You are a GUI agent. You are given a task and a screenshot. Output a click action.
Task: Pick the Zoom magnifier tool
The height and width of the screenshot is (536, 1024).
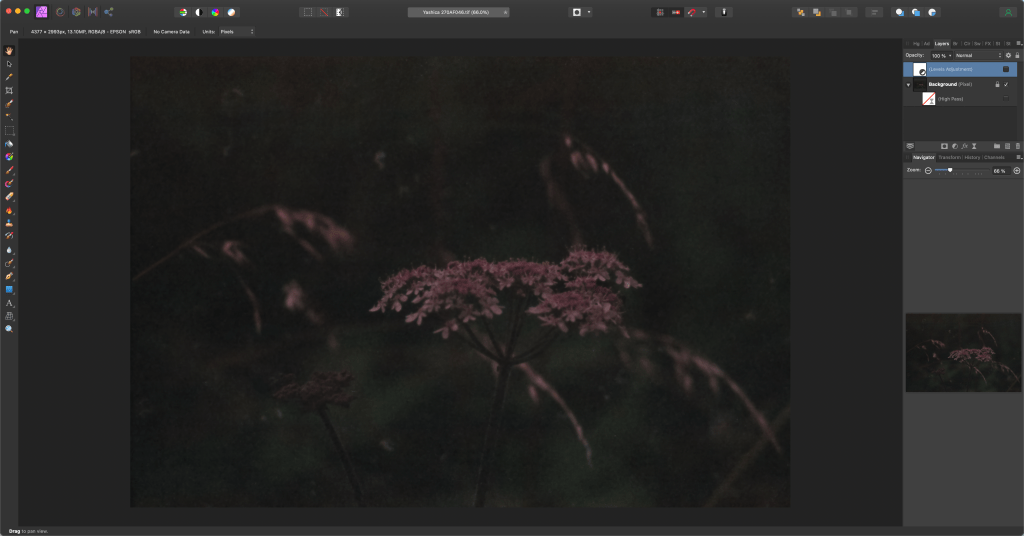(9, 329)
